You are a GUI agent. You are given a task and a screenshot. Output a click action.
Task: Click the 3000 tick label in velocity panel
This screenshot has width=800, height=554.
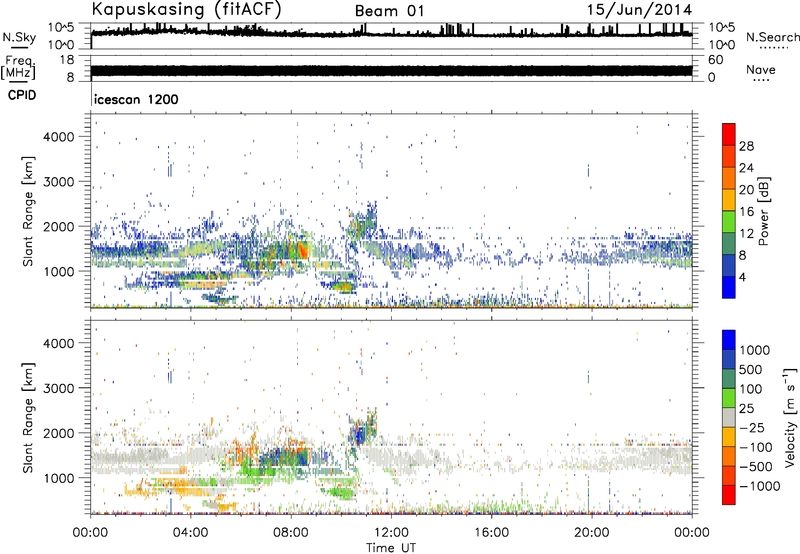click(x=58, y=388)
